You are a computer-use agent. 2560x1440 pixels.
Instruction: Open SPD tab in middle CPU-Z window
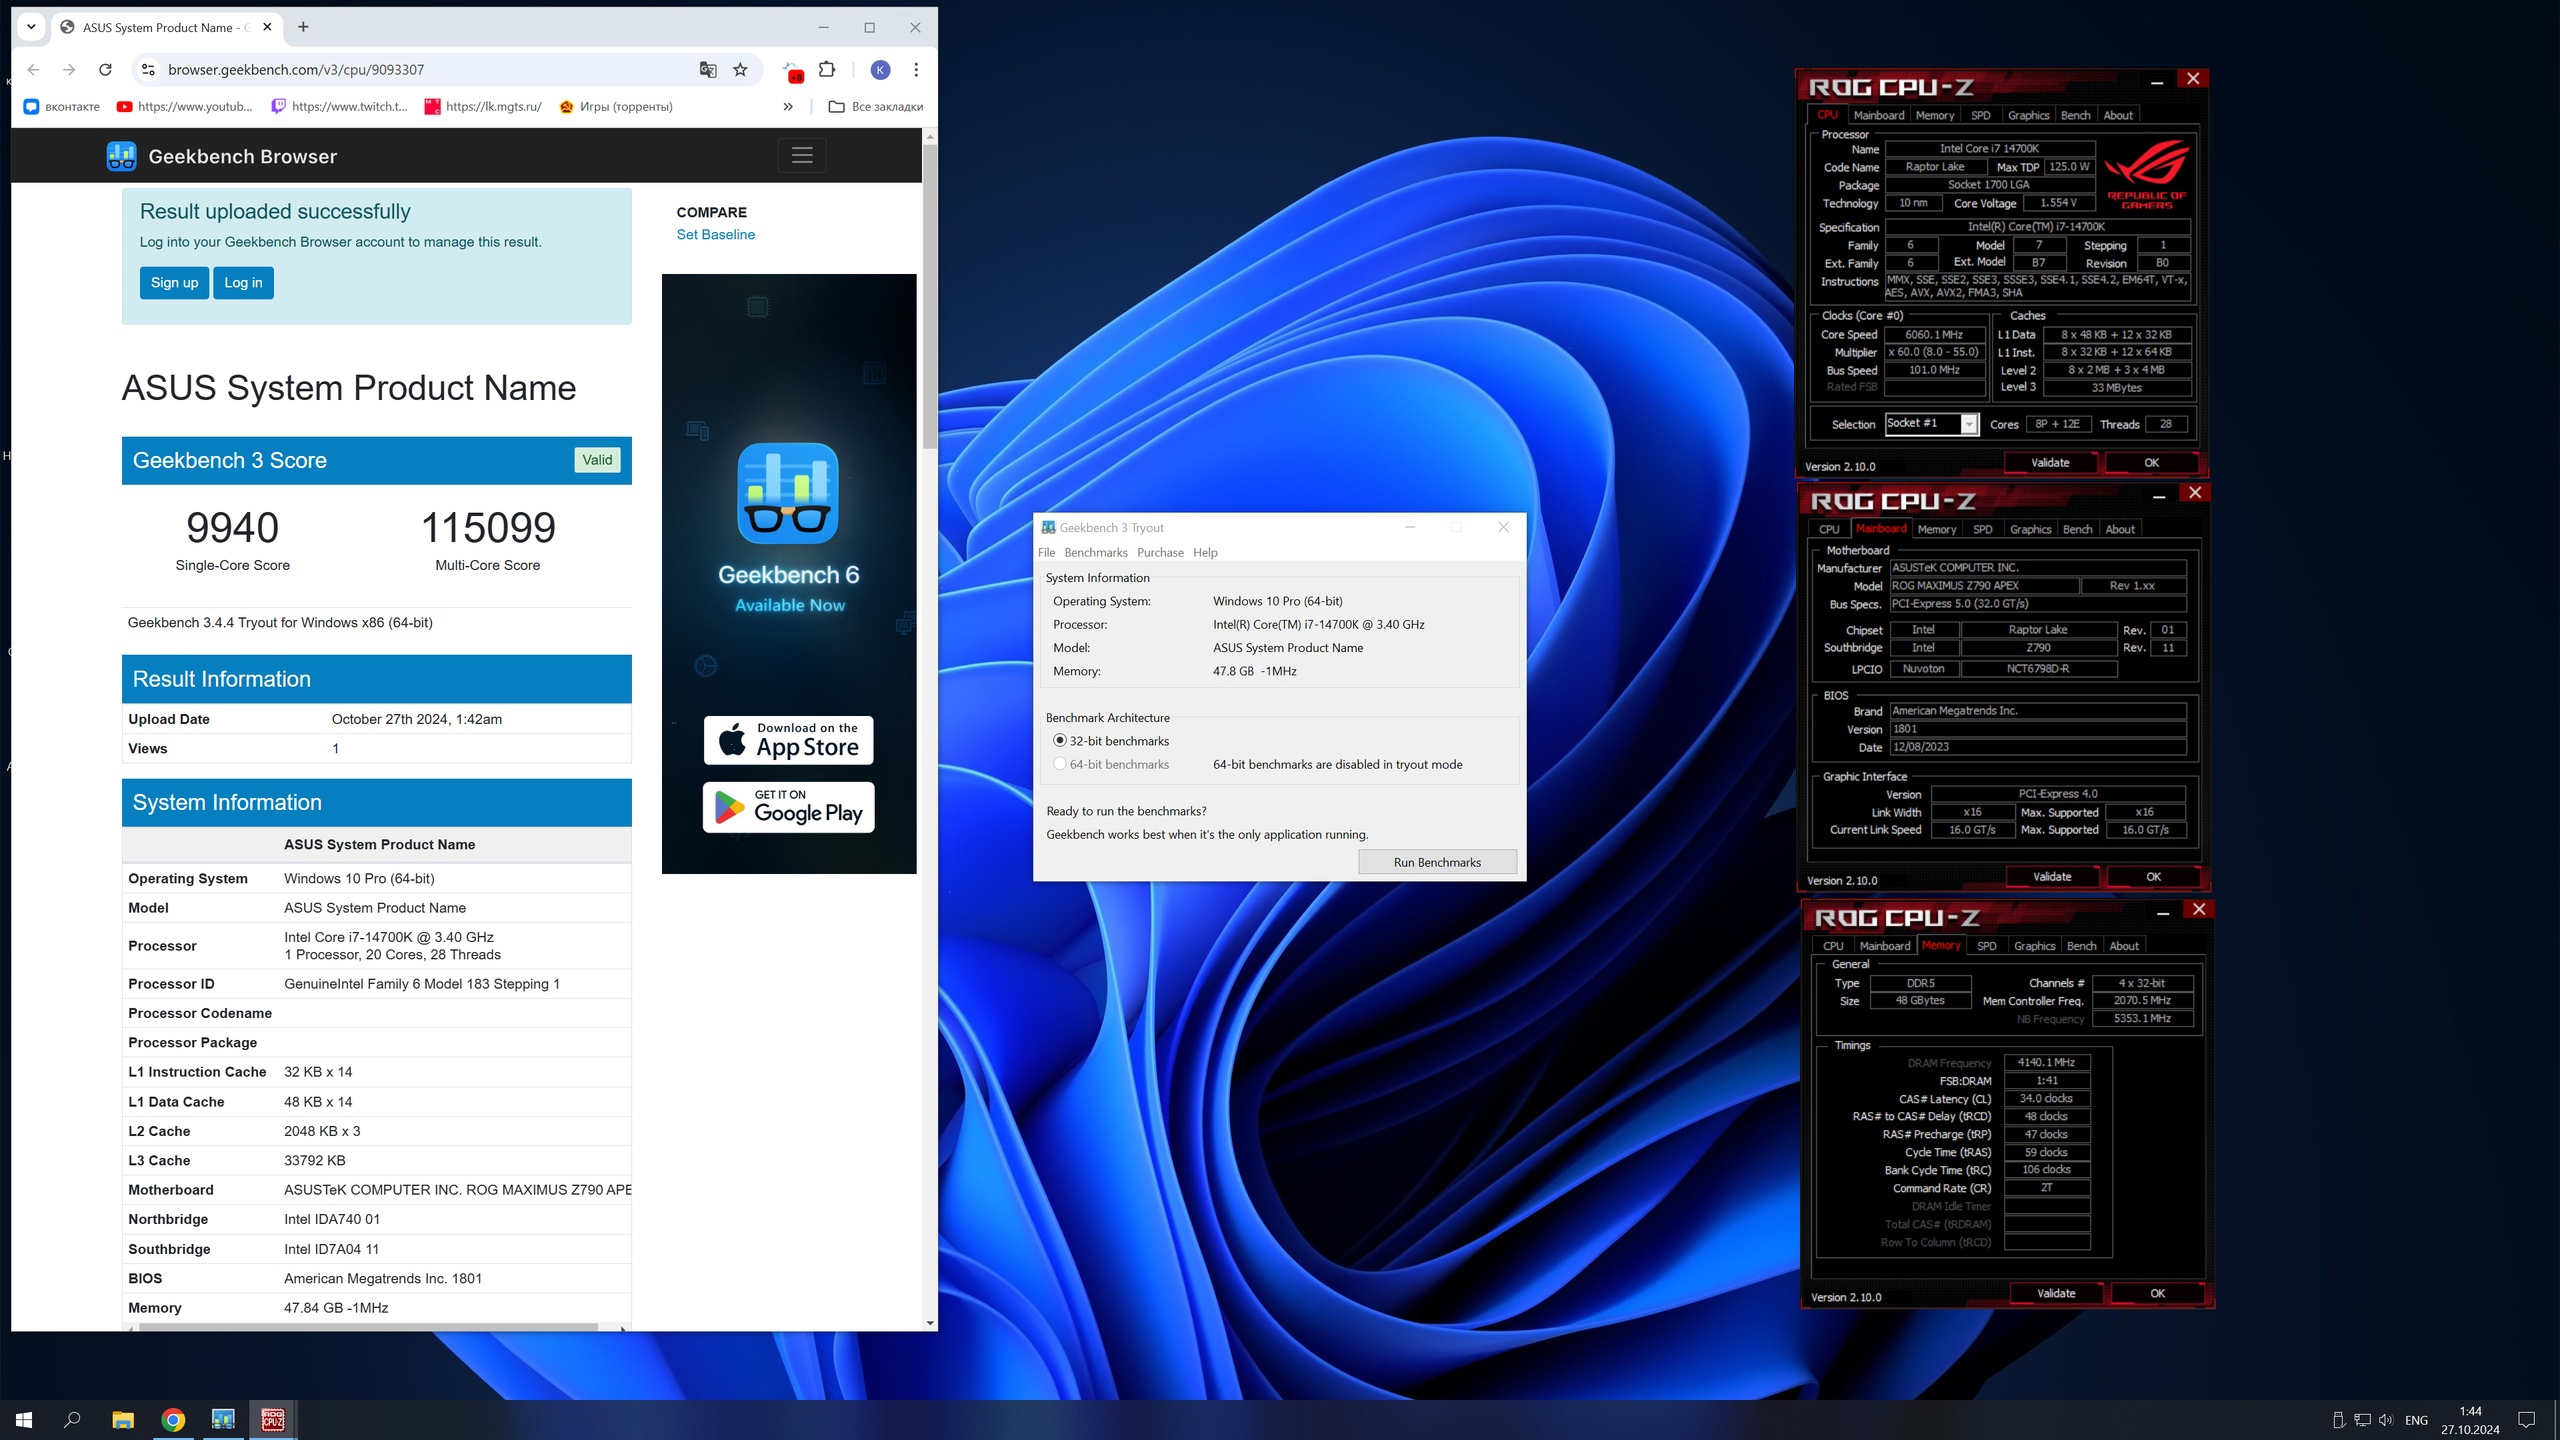1982,529
